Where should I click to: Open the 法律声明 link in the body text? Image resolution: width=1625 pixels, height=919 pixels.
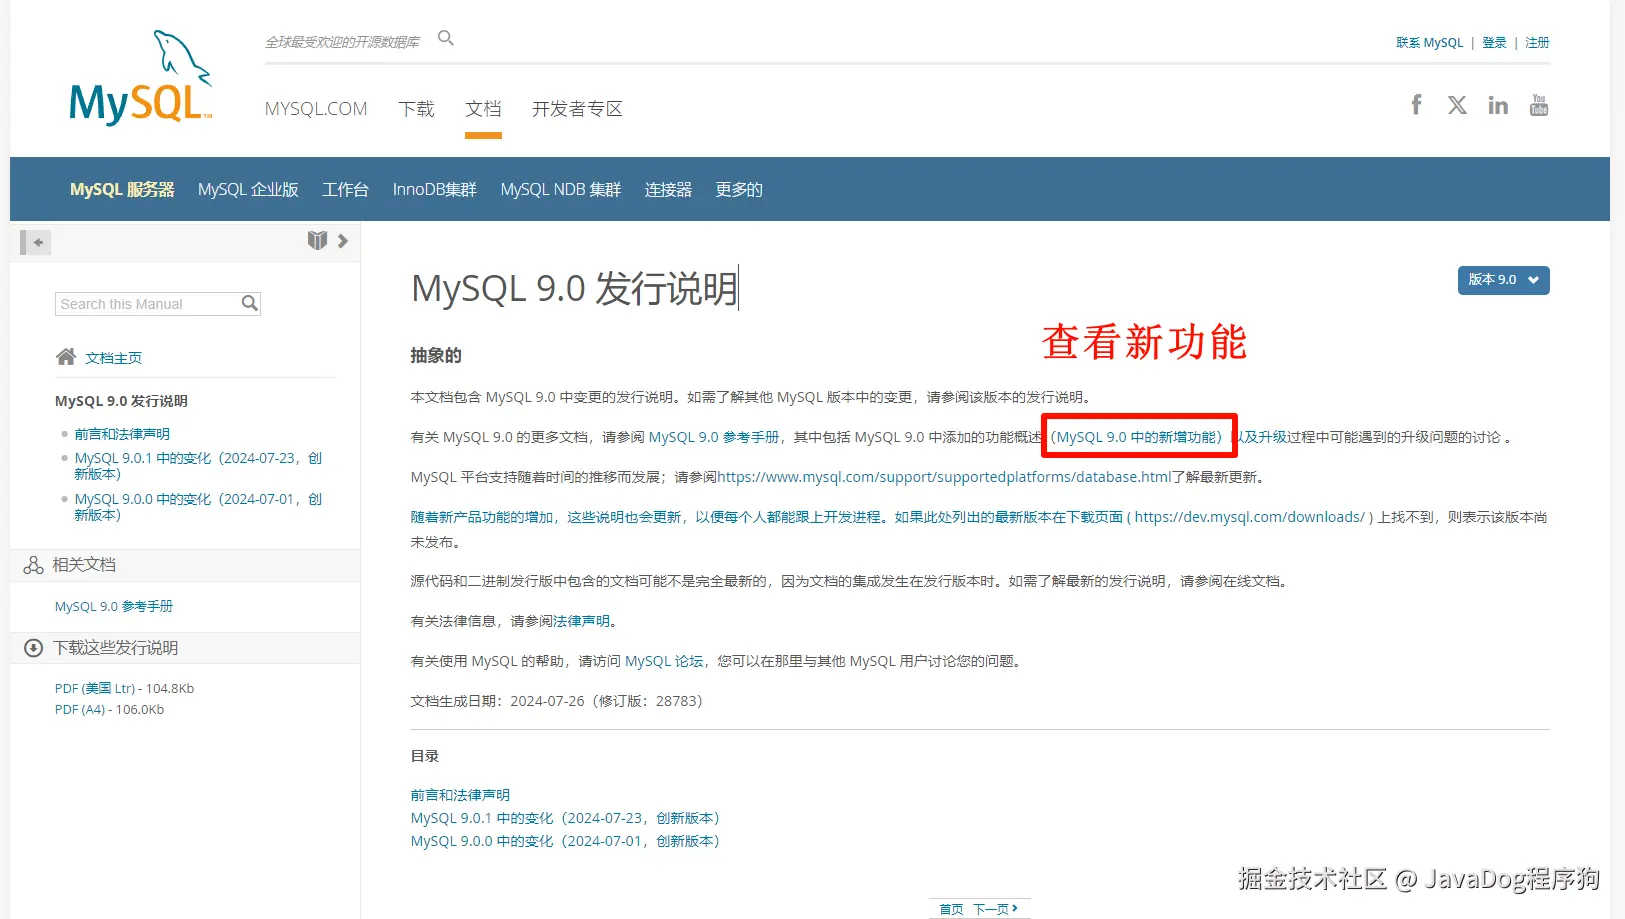coord(582,621)
